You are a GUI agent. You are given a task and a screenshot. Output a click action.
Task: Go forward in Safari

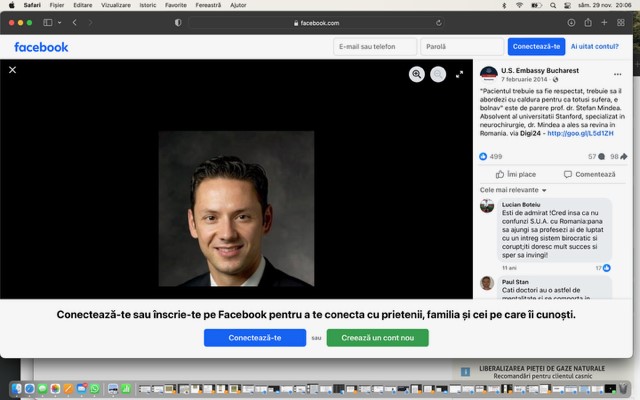click(x=90, y=22)
